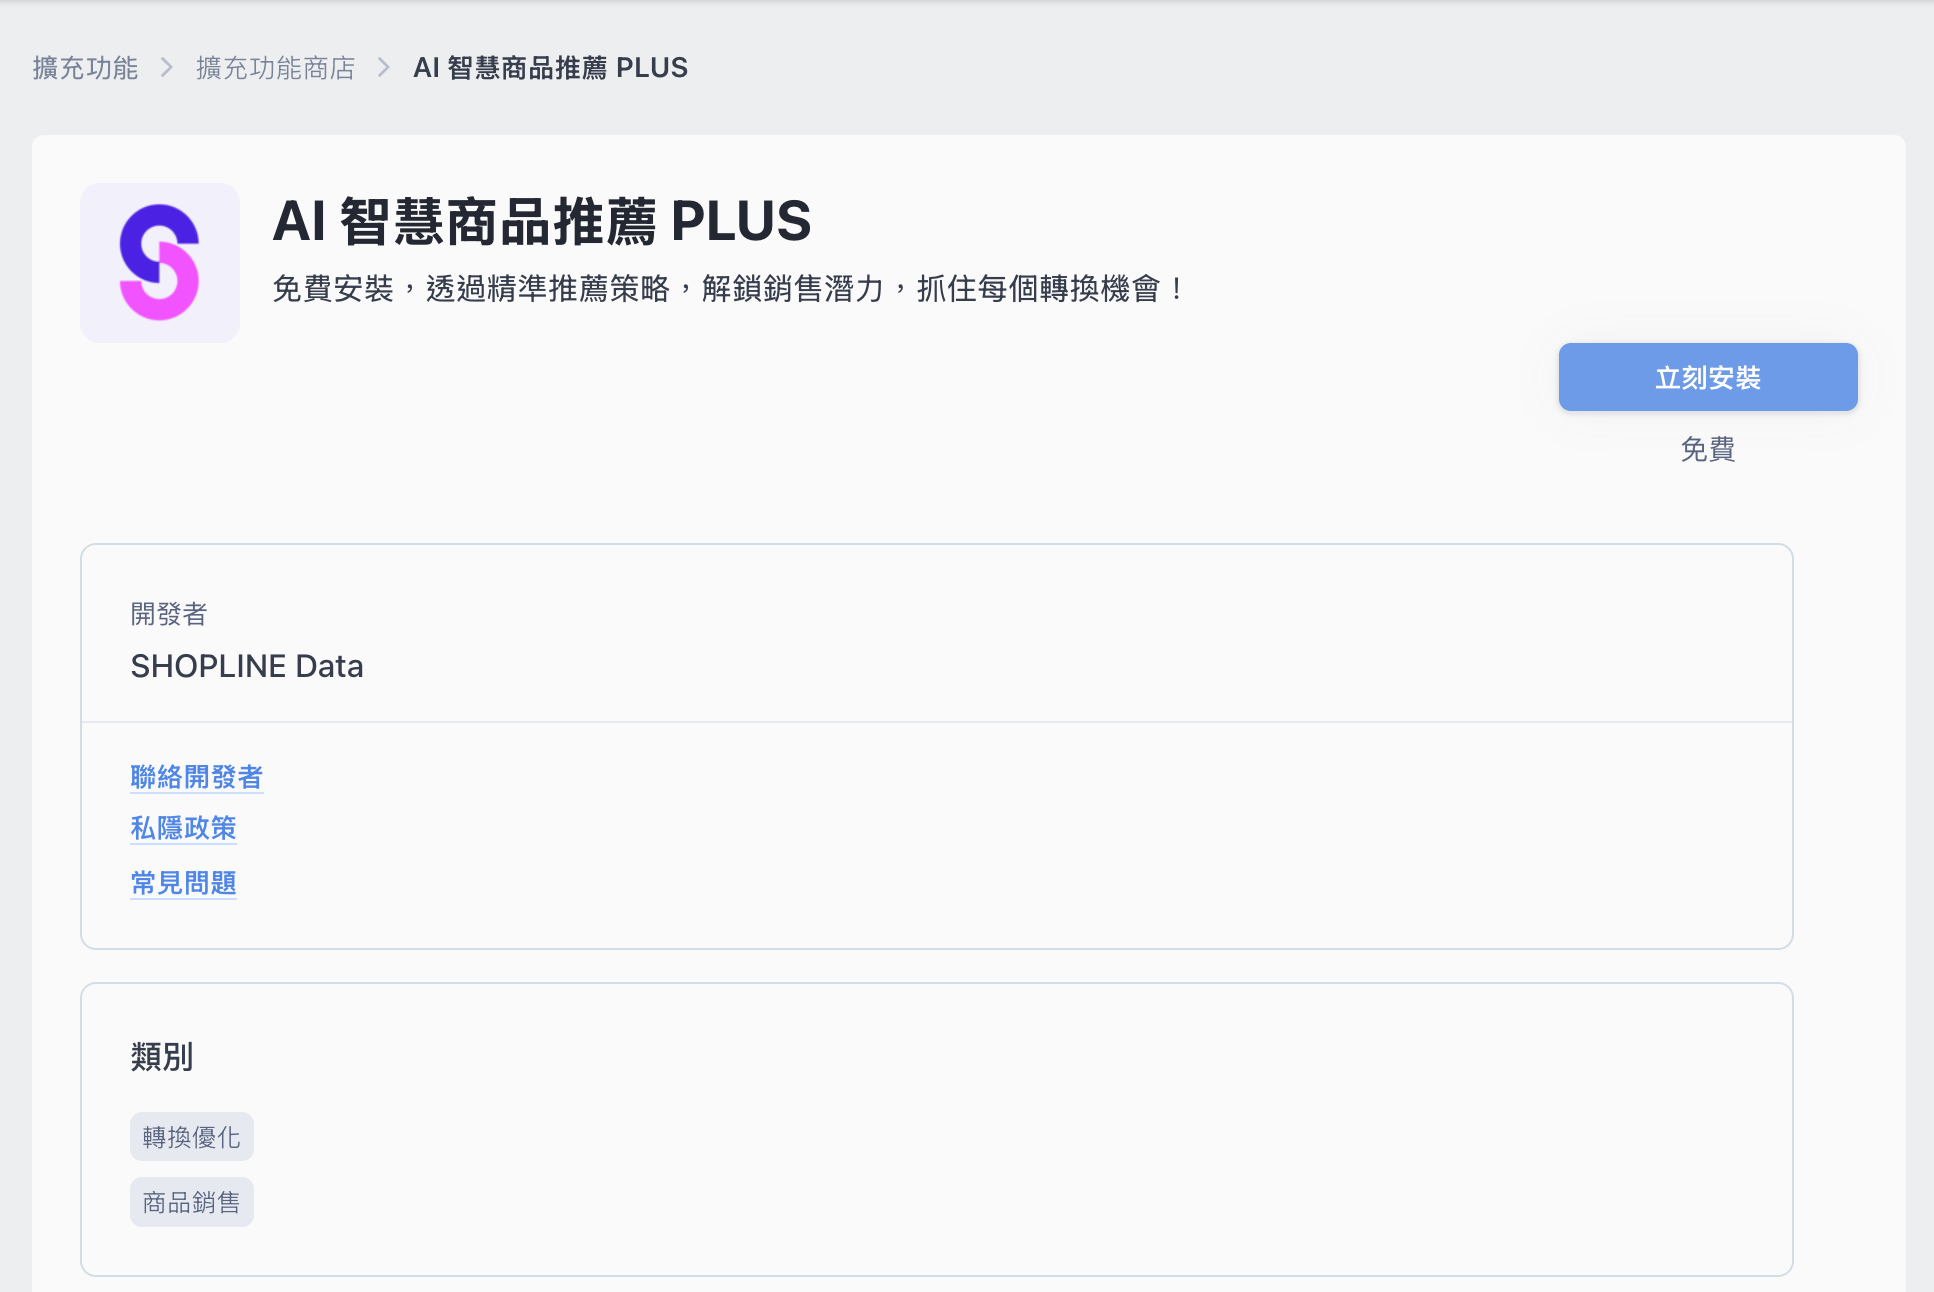Click the app title AI 智慧商品推薦 PLUS heading

pyautogui.click(x=541, y=221)
